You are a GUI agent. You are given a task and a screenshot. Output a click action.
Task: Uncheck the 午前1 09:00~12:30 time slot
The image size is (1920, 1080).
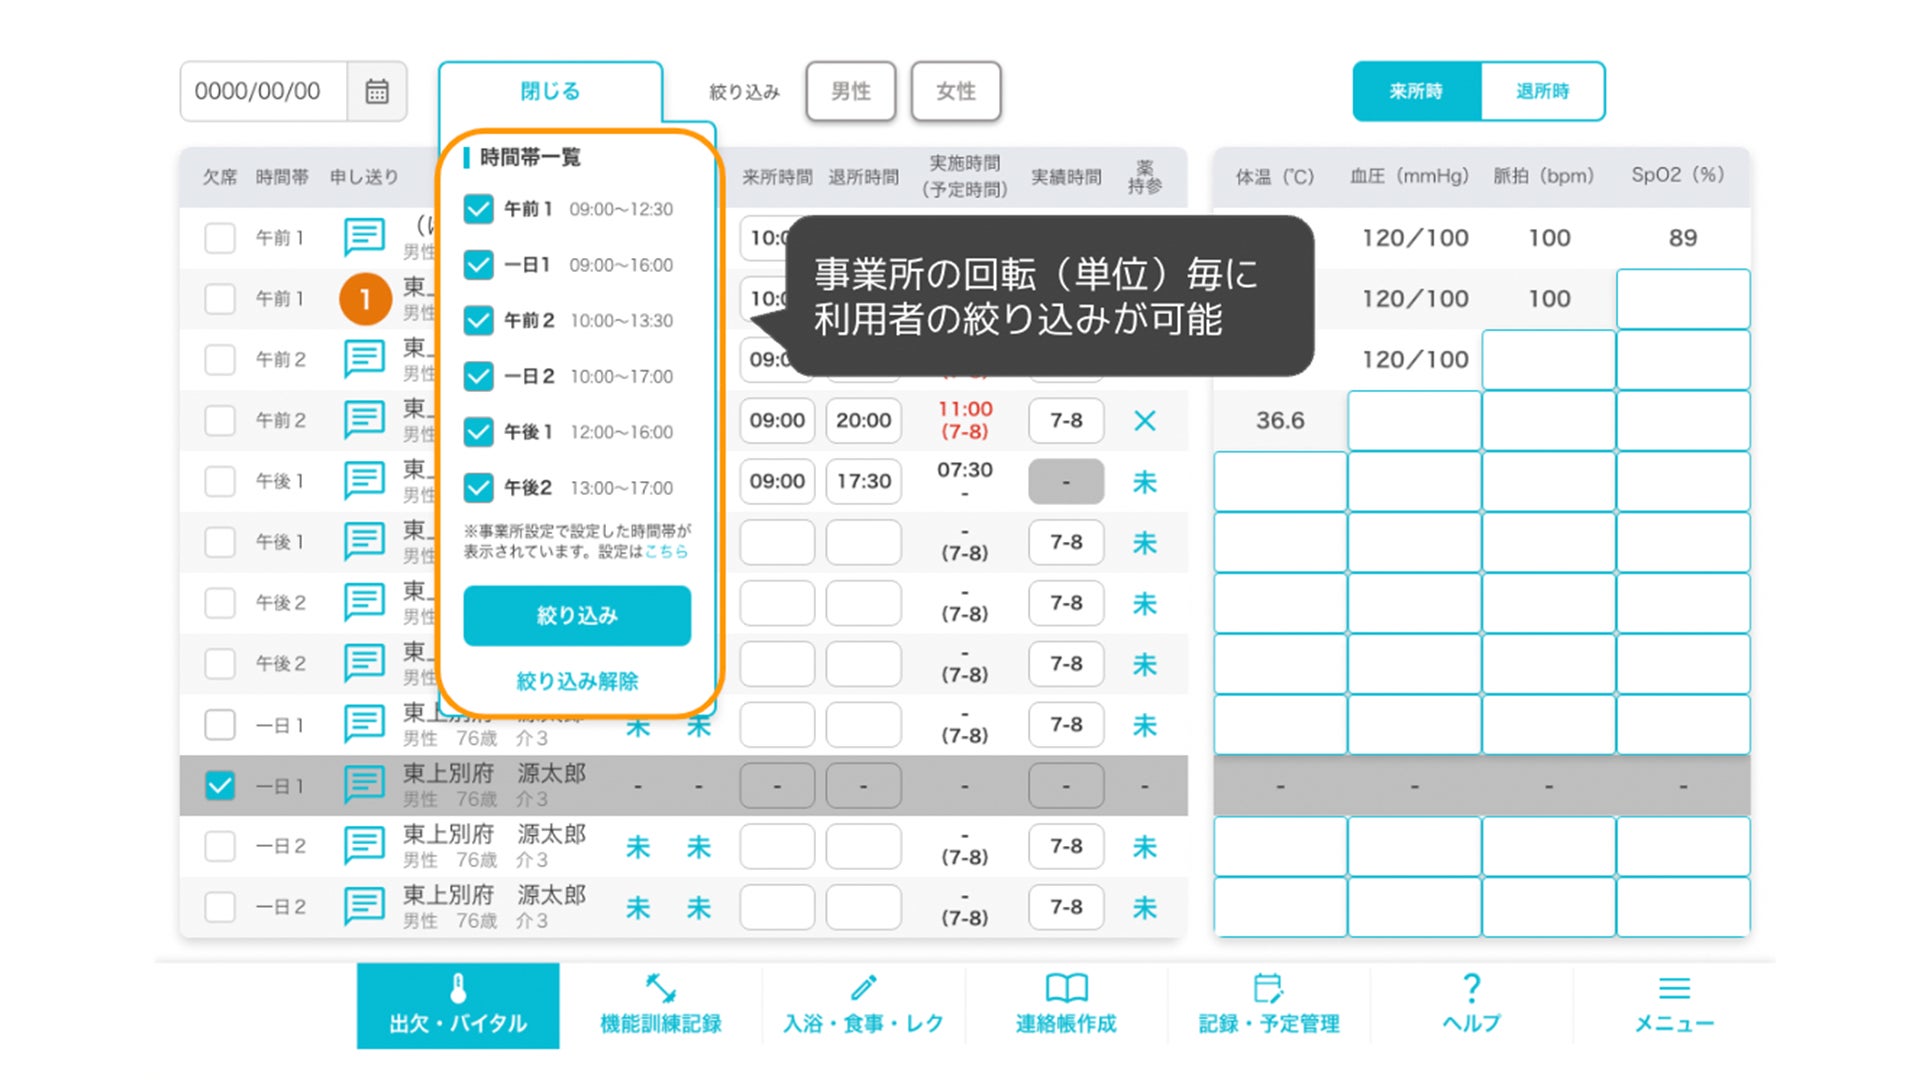[479, 209]
